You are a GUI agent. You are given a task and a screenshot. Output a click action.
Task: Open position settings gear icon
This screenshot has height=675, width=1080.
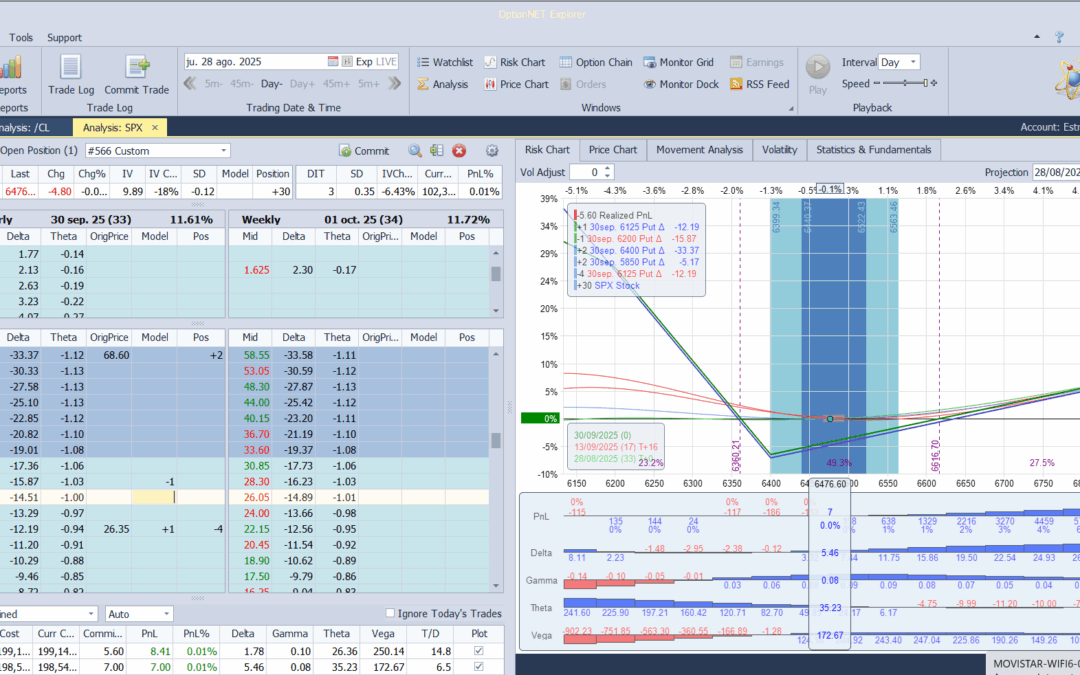492,151
